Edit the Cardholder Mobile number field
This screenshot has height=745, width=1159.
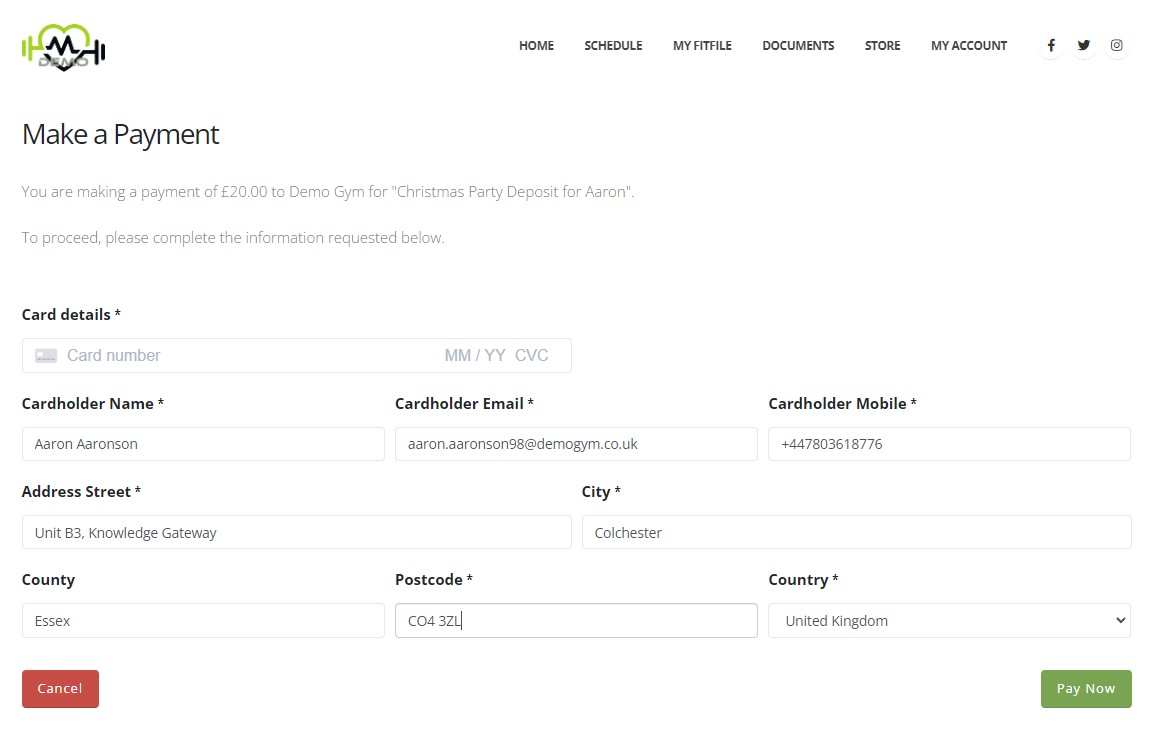tap(949, 444)
